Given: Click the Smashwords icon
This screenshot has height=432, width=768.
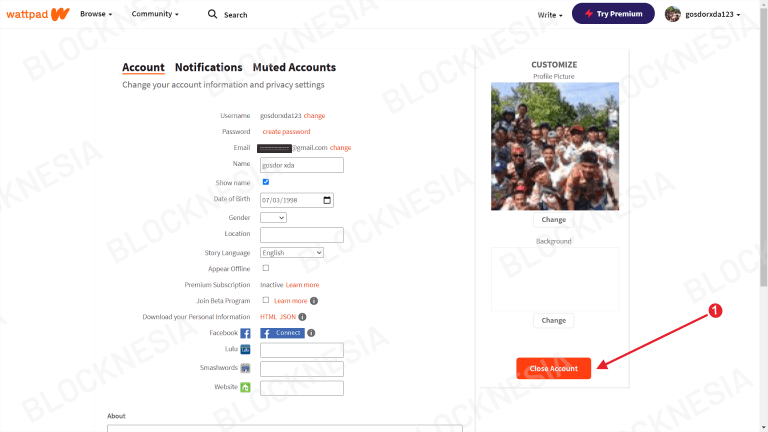Looking at the screenshot, I should (245, 368).
